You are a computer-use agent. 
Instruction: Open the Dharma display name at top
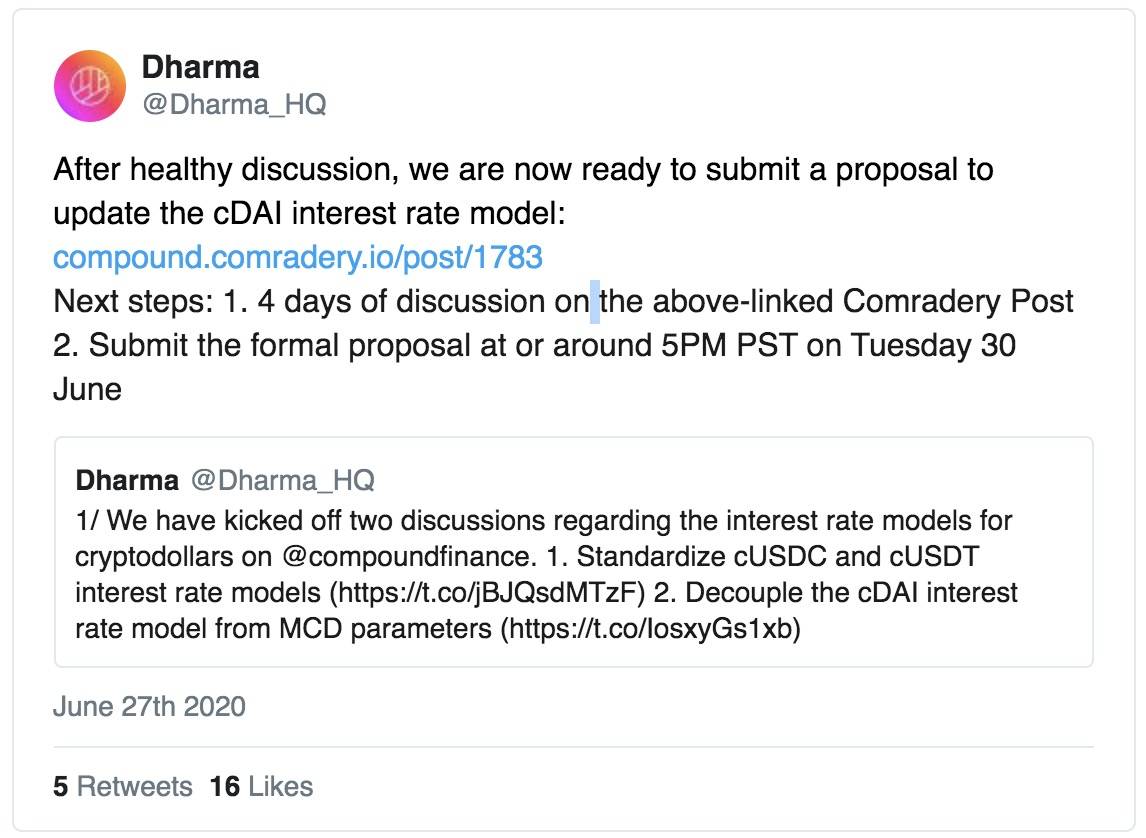tap(200, 67)
